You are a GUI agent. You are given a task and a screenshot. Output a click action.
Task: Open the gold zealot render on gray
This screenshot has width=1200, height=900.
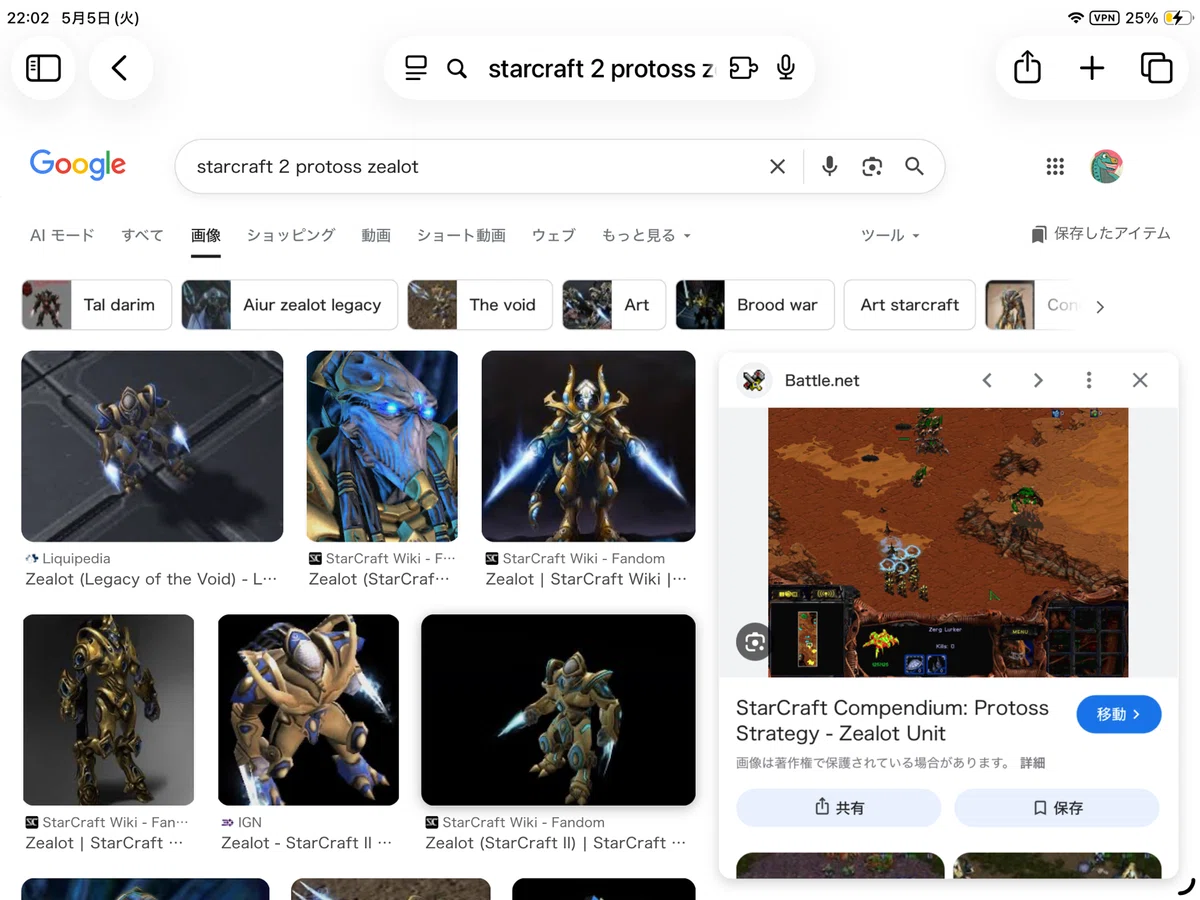click(x=108, y=710)
